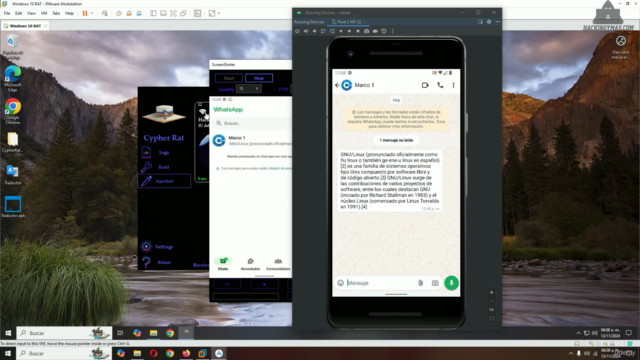This screenshot has height=360, width=640.
Task: Open the power options dropdown next to pause
Action: pos(92,13)
